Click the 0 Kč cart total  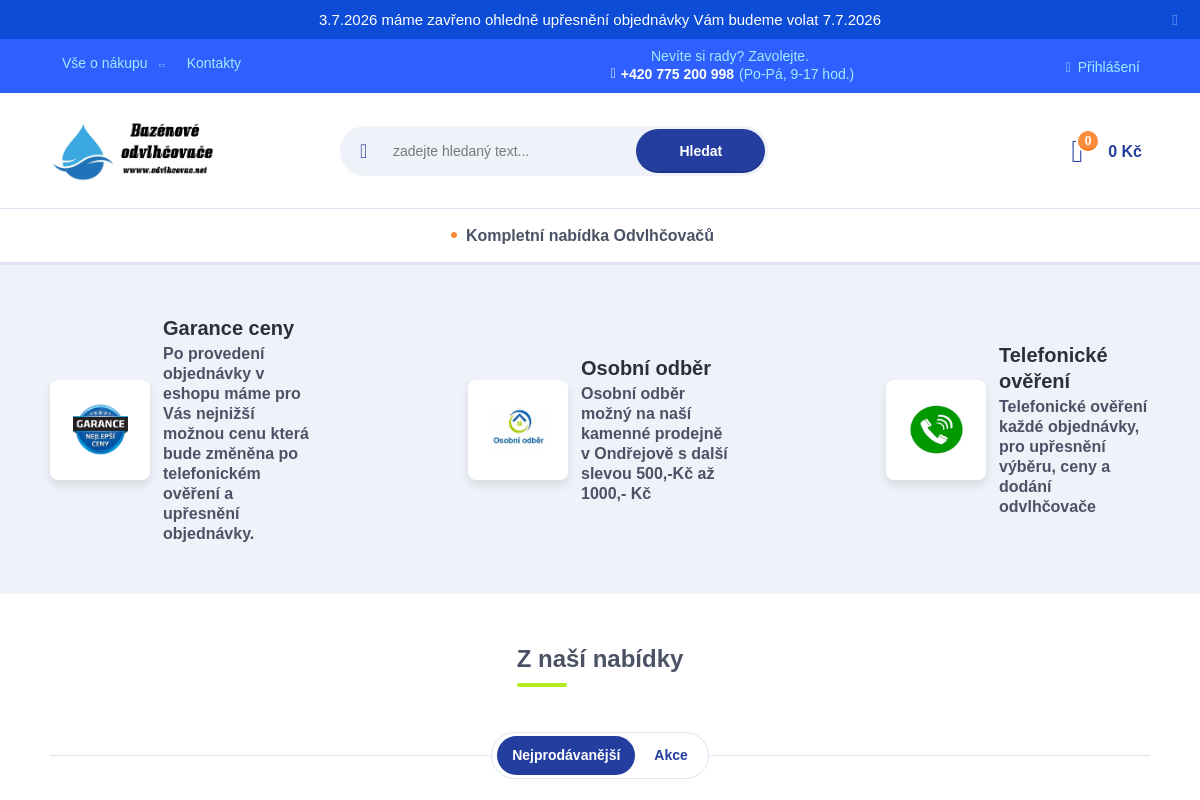pos(1125,152)
